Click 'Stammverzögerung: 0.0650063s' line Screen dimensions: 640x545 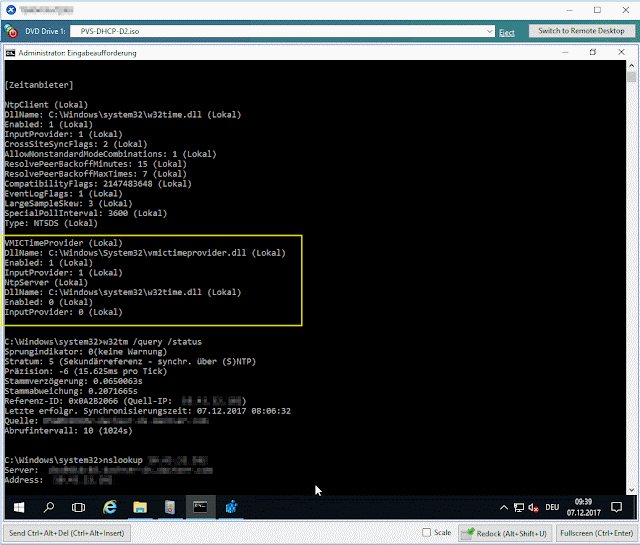(74, 381)
